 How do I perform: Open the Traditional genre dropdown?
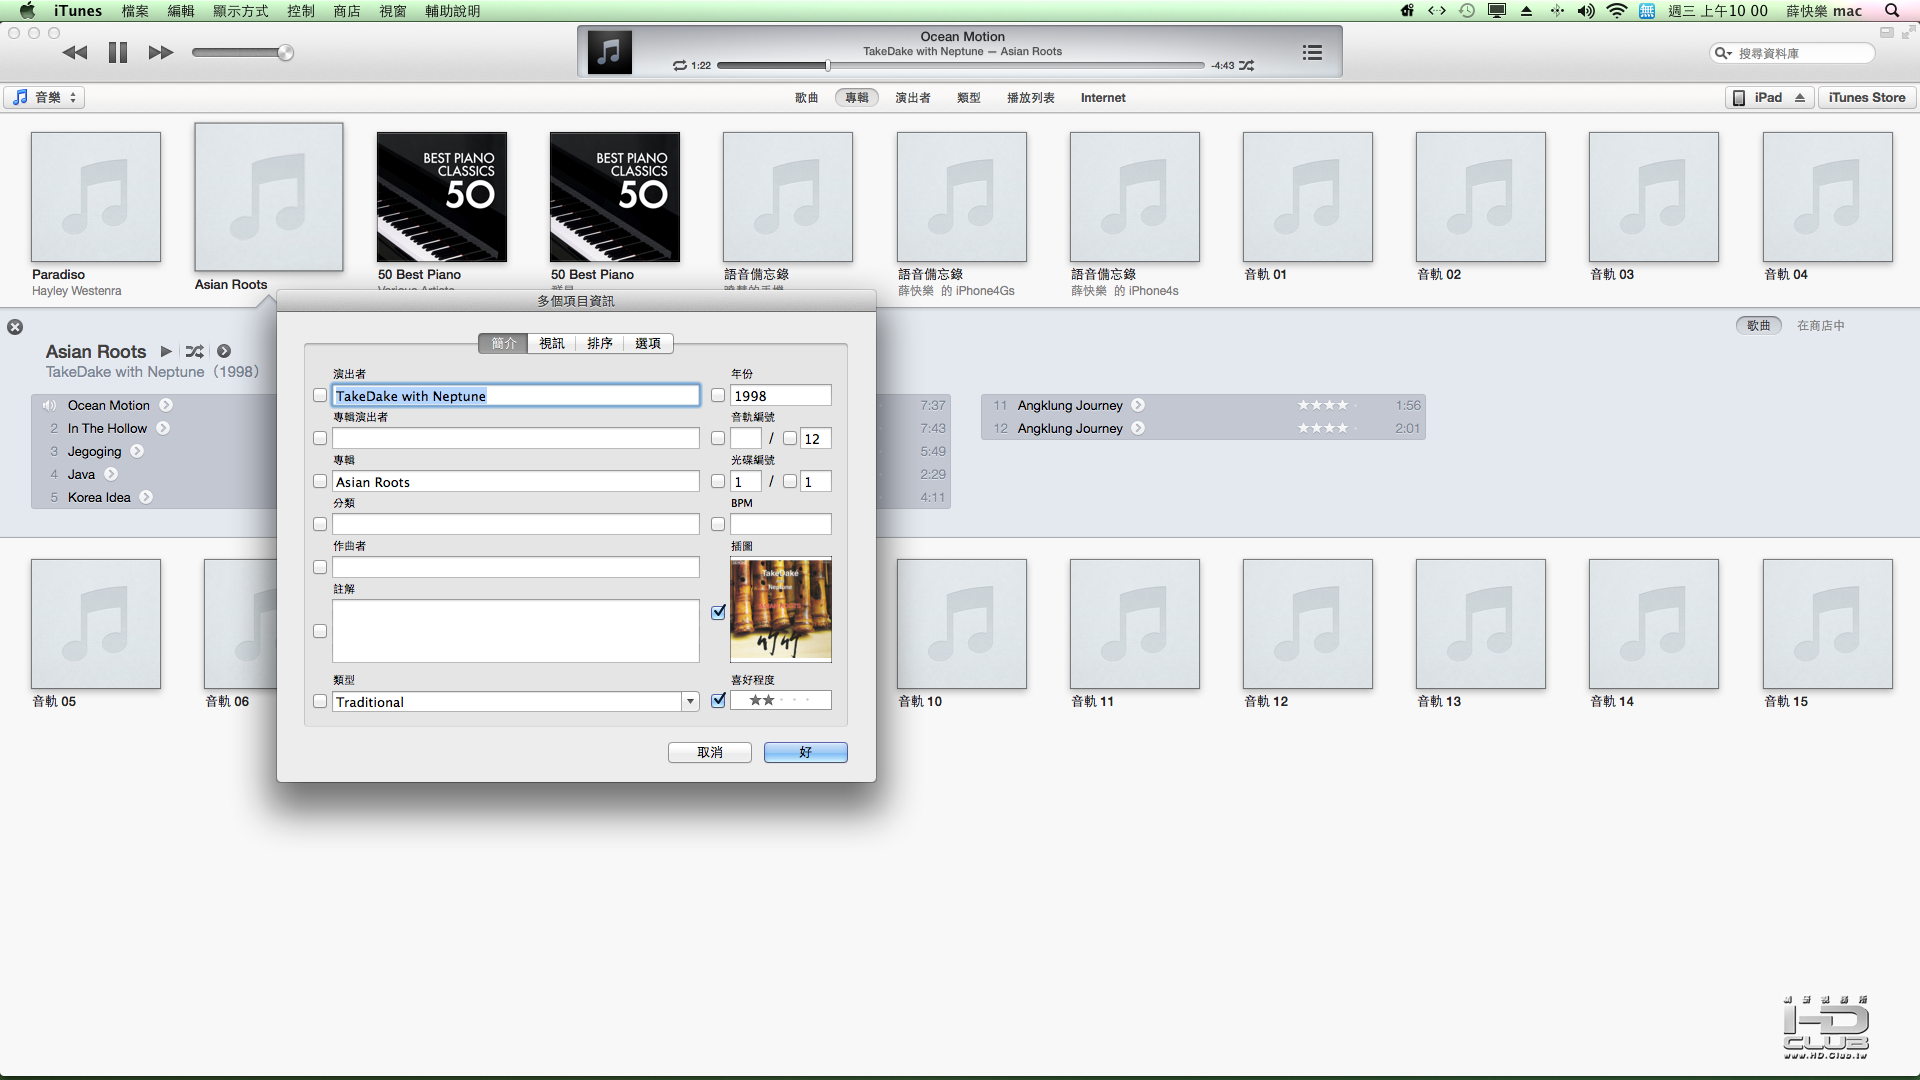[x=690, y=702]
